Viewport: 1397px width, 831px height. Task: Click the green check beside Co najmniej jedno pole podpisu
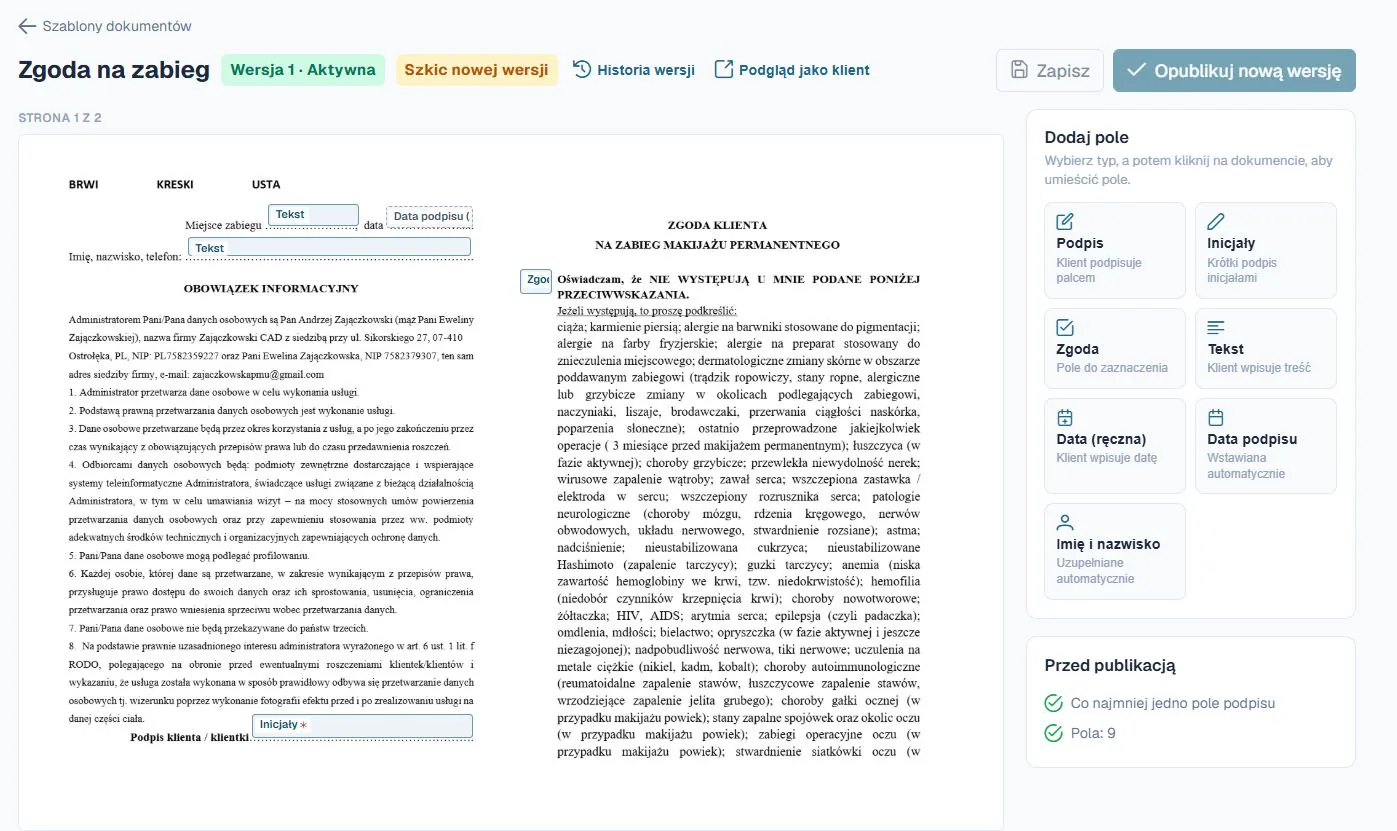coord(1053,703)
